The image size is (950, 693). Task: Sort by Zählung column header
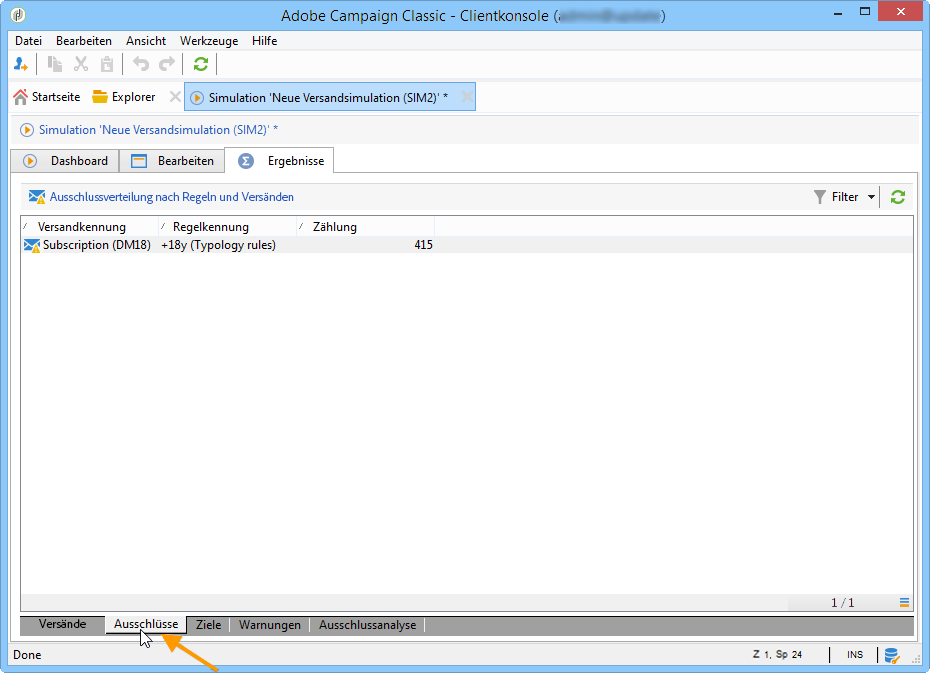click(x=366, y=227)
